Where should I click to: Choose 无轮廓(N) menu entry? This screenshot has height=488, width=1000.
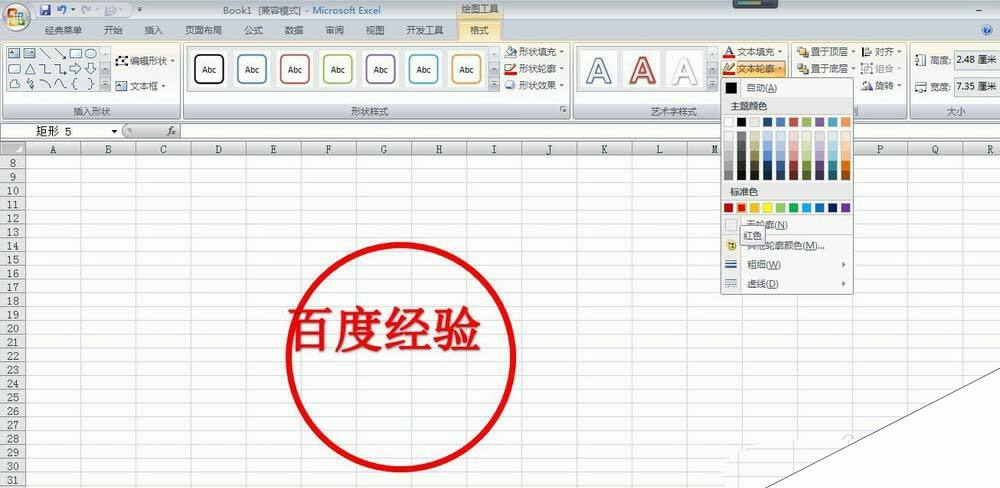[x=786, y=225]
